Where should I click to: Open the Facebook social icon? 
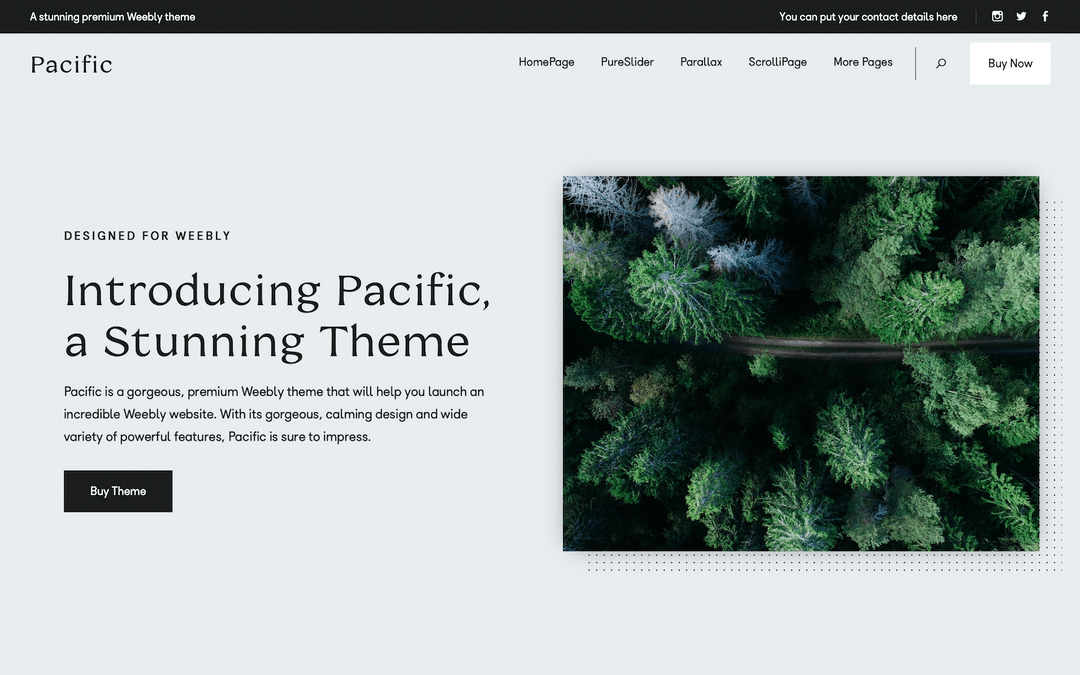point(1044,16)
